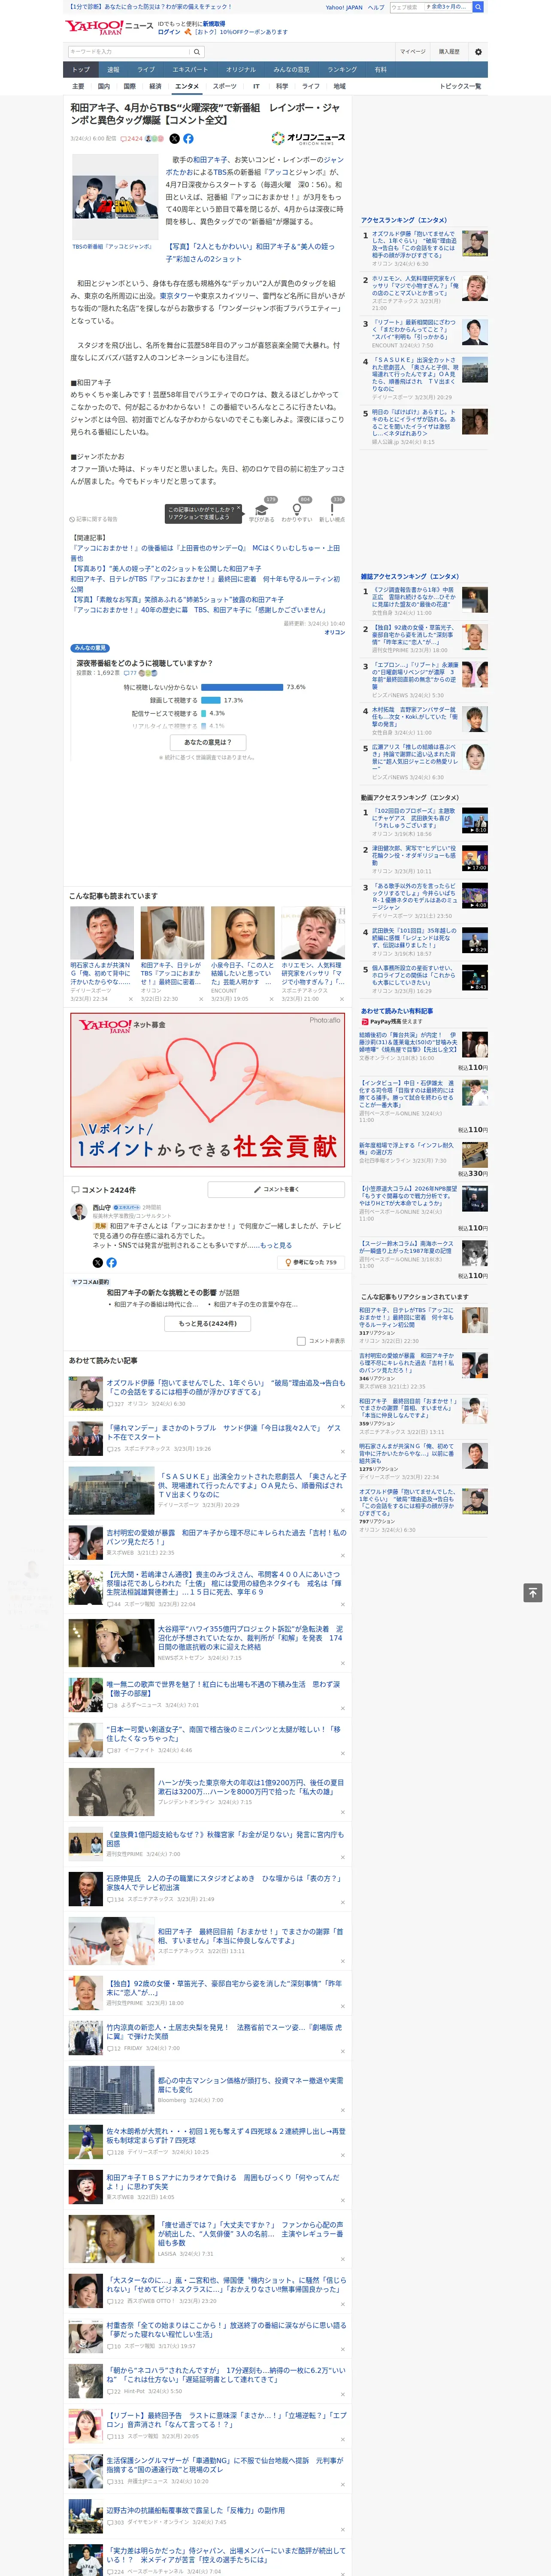Open related link 上田晋也のサンデーQ article
This screenshot has height=2576, width=551.
(205, 553)
